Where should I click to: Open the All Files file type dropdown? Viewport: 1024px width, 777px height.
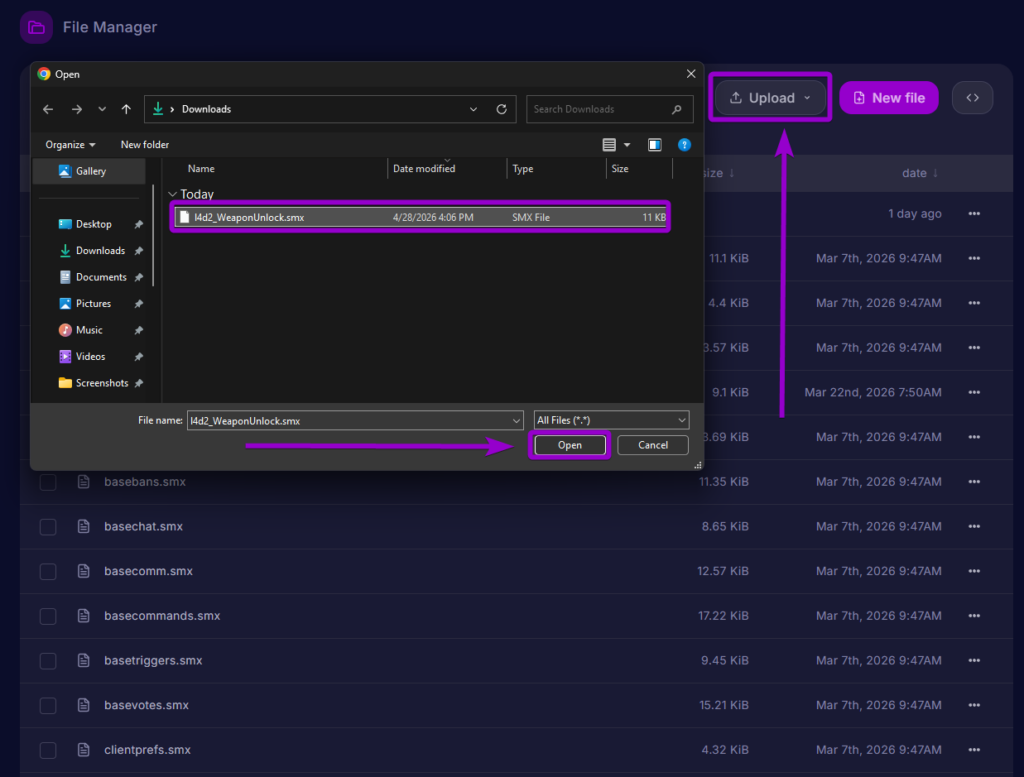click(610, 420)
